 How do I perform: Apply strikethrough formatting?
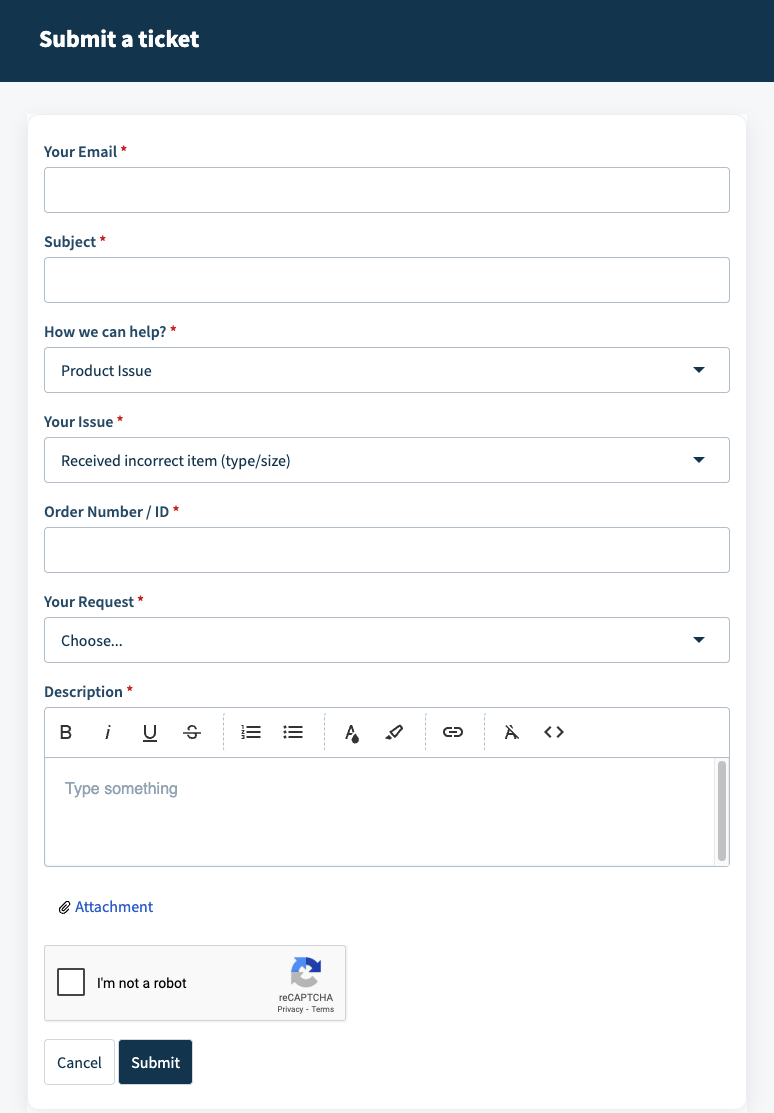coord(192,732)
